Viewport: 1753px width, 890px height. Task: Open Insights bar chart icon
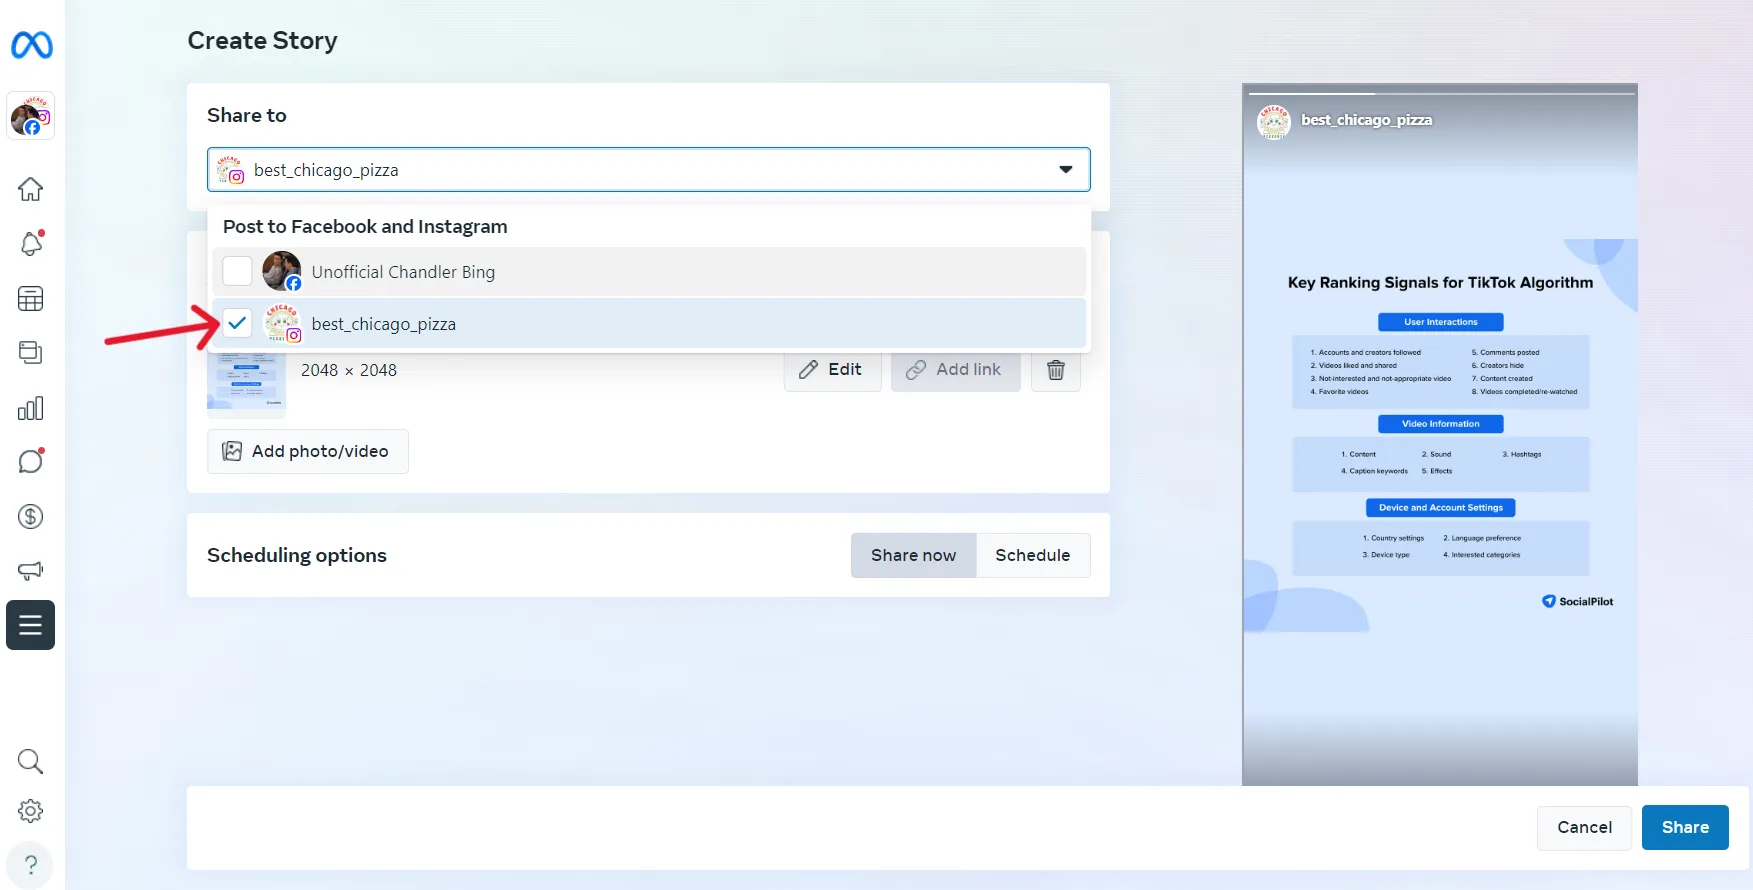coord(31,408)
